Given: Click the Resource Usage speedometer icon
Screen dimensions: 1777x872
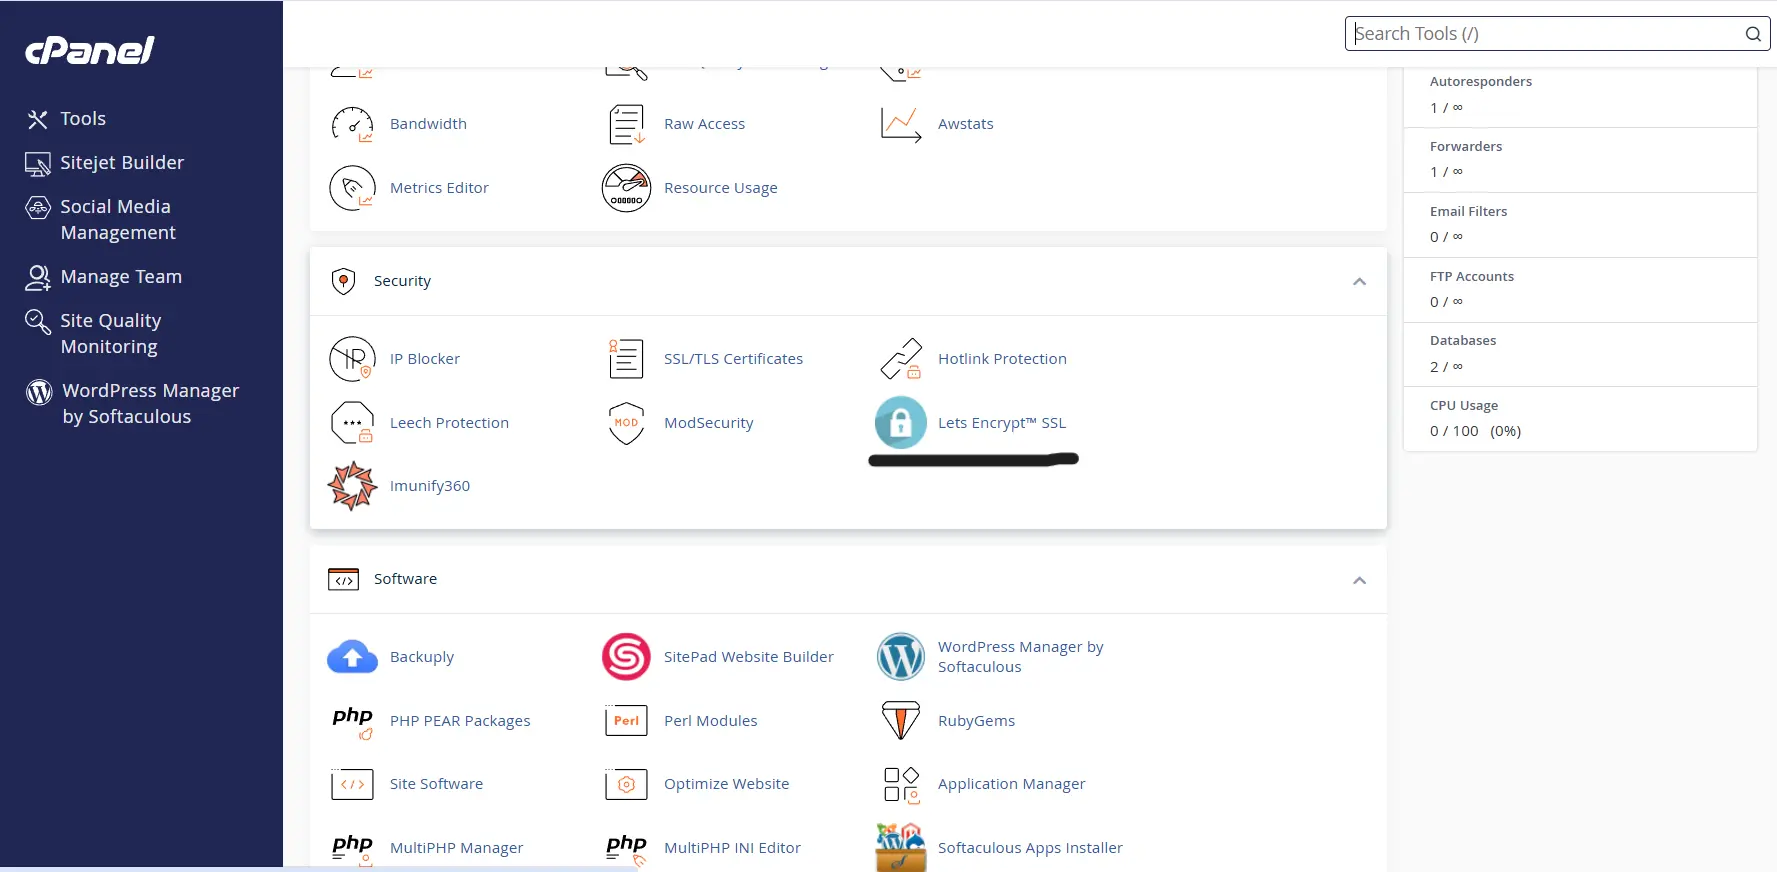Looking at the screenshot, I should point(627,188).
